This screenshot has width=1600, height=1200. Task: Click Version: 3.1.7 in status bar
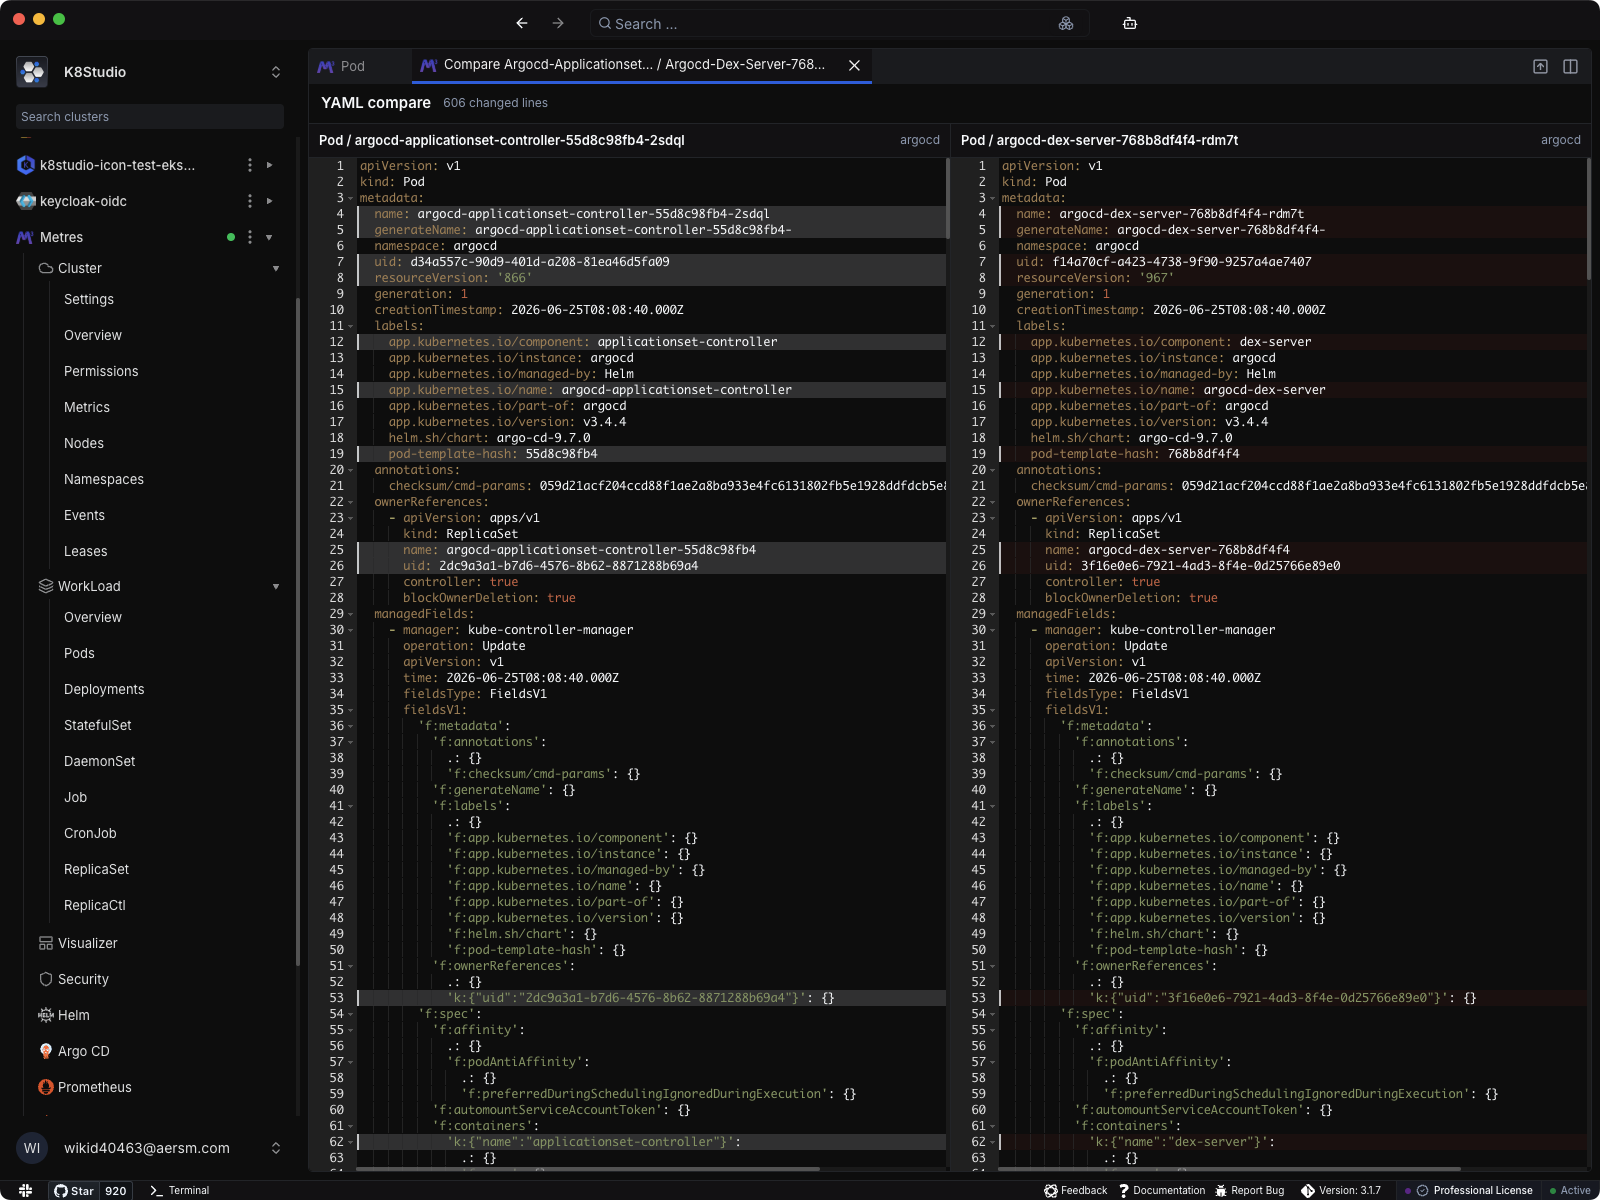point(1341,1190)
